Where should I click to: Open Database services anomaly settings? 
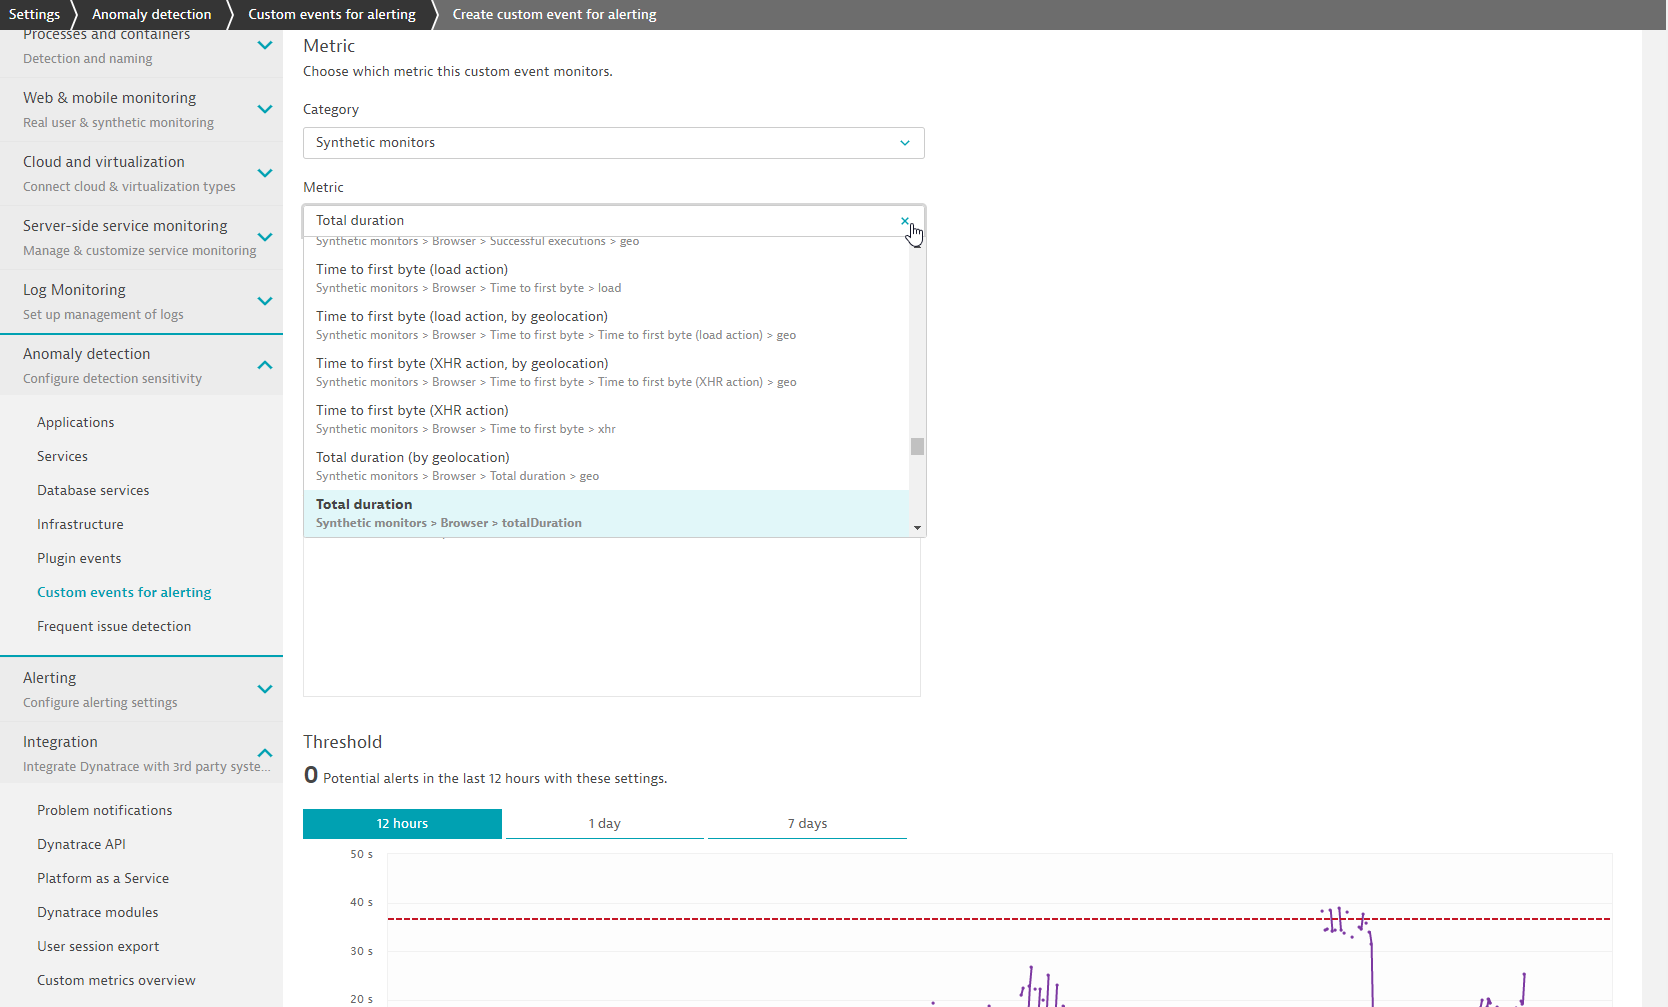93,491
